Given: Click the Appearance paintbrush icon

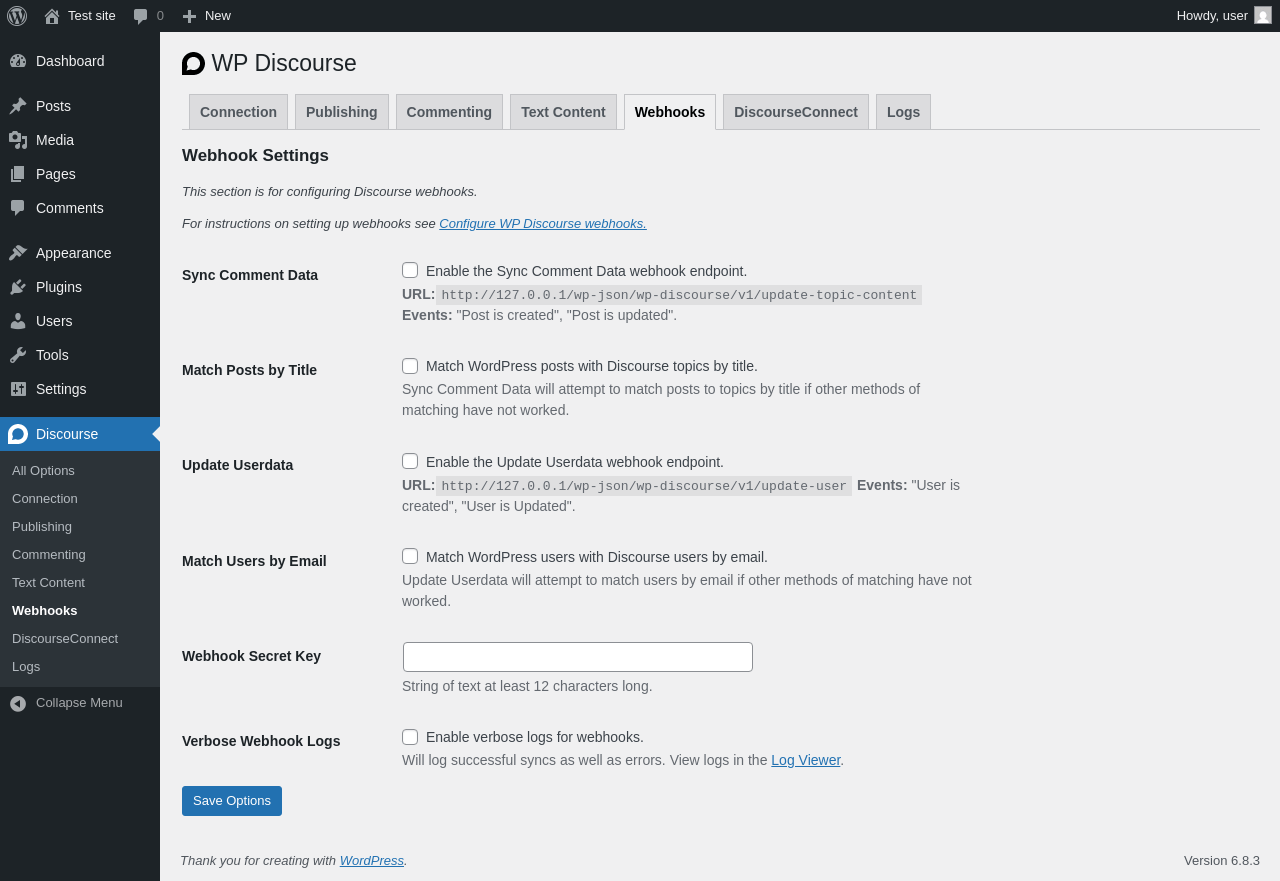Looking at the screenshot, I should [18, 253].
